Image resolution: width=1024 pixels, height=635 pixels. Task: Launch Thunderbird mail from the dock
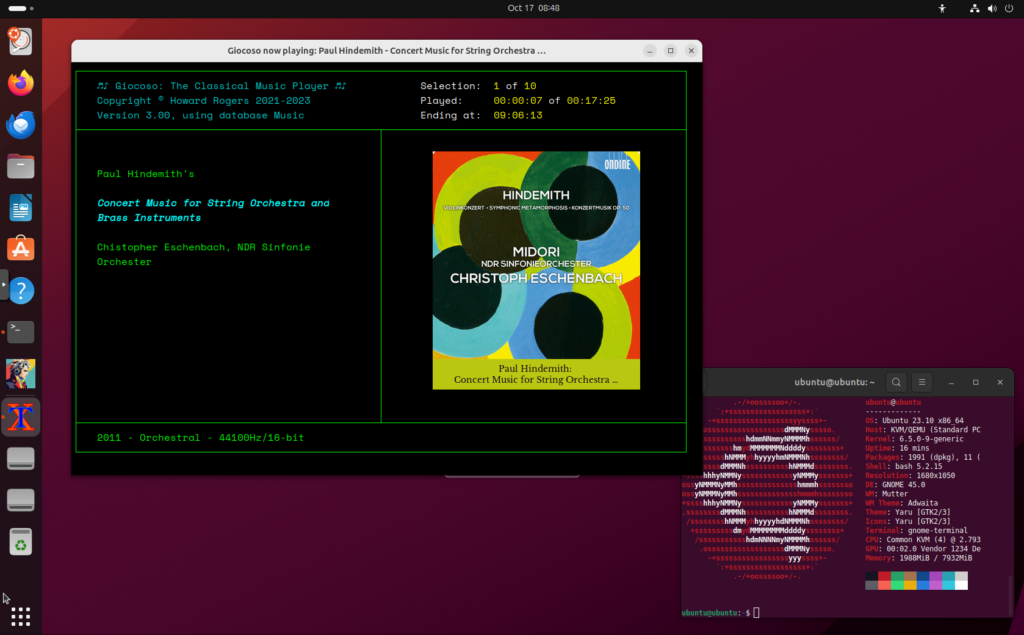21,124
